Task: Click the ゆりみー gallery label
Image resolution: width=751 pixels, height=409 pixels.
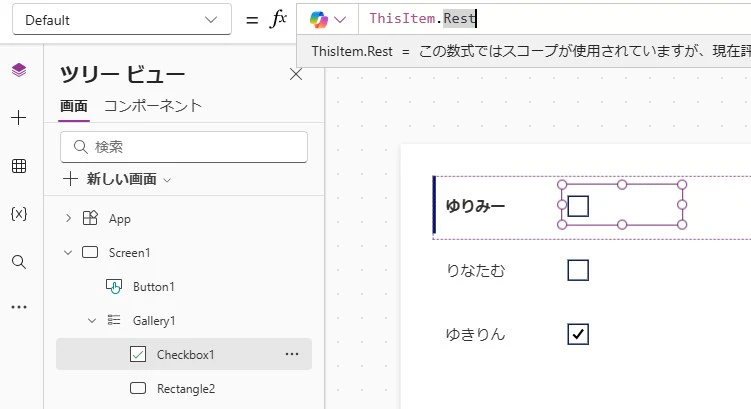Action: (x=476, y=206)
